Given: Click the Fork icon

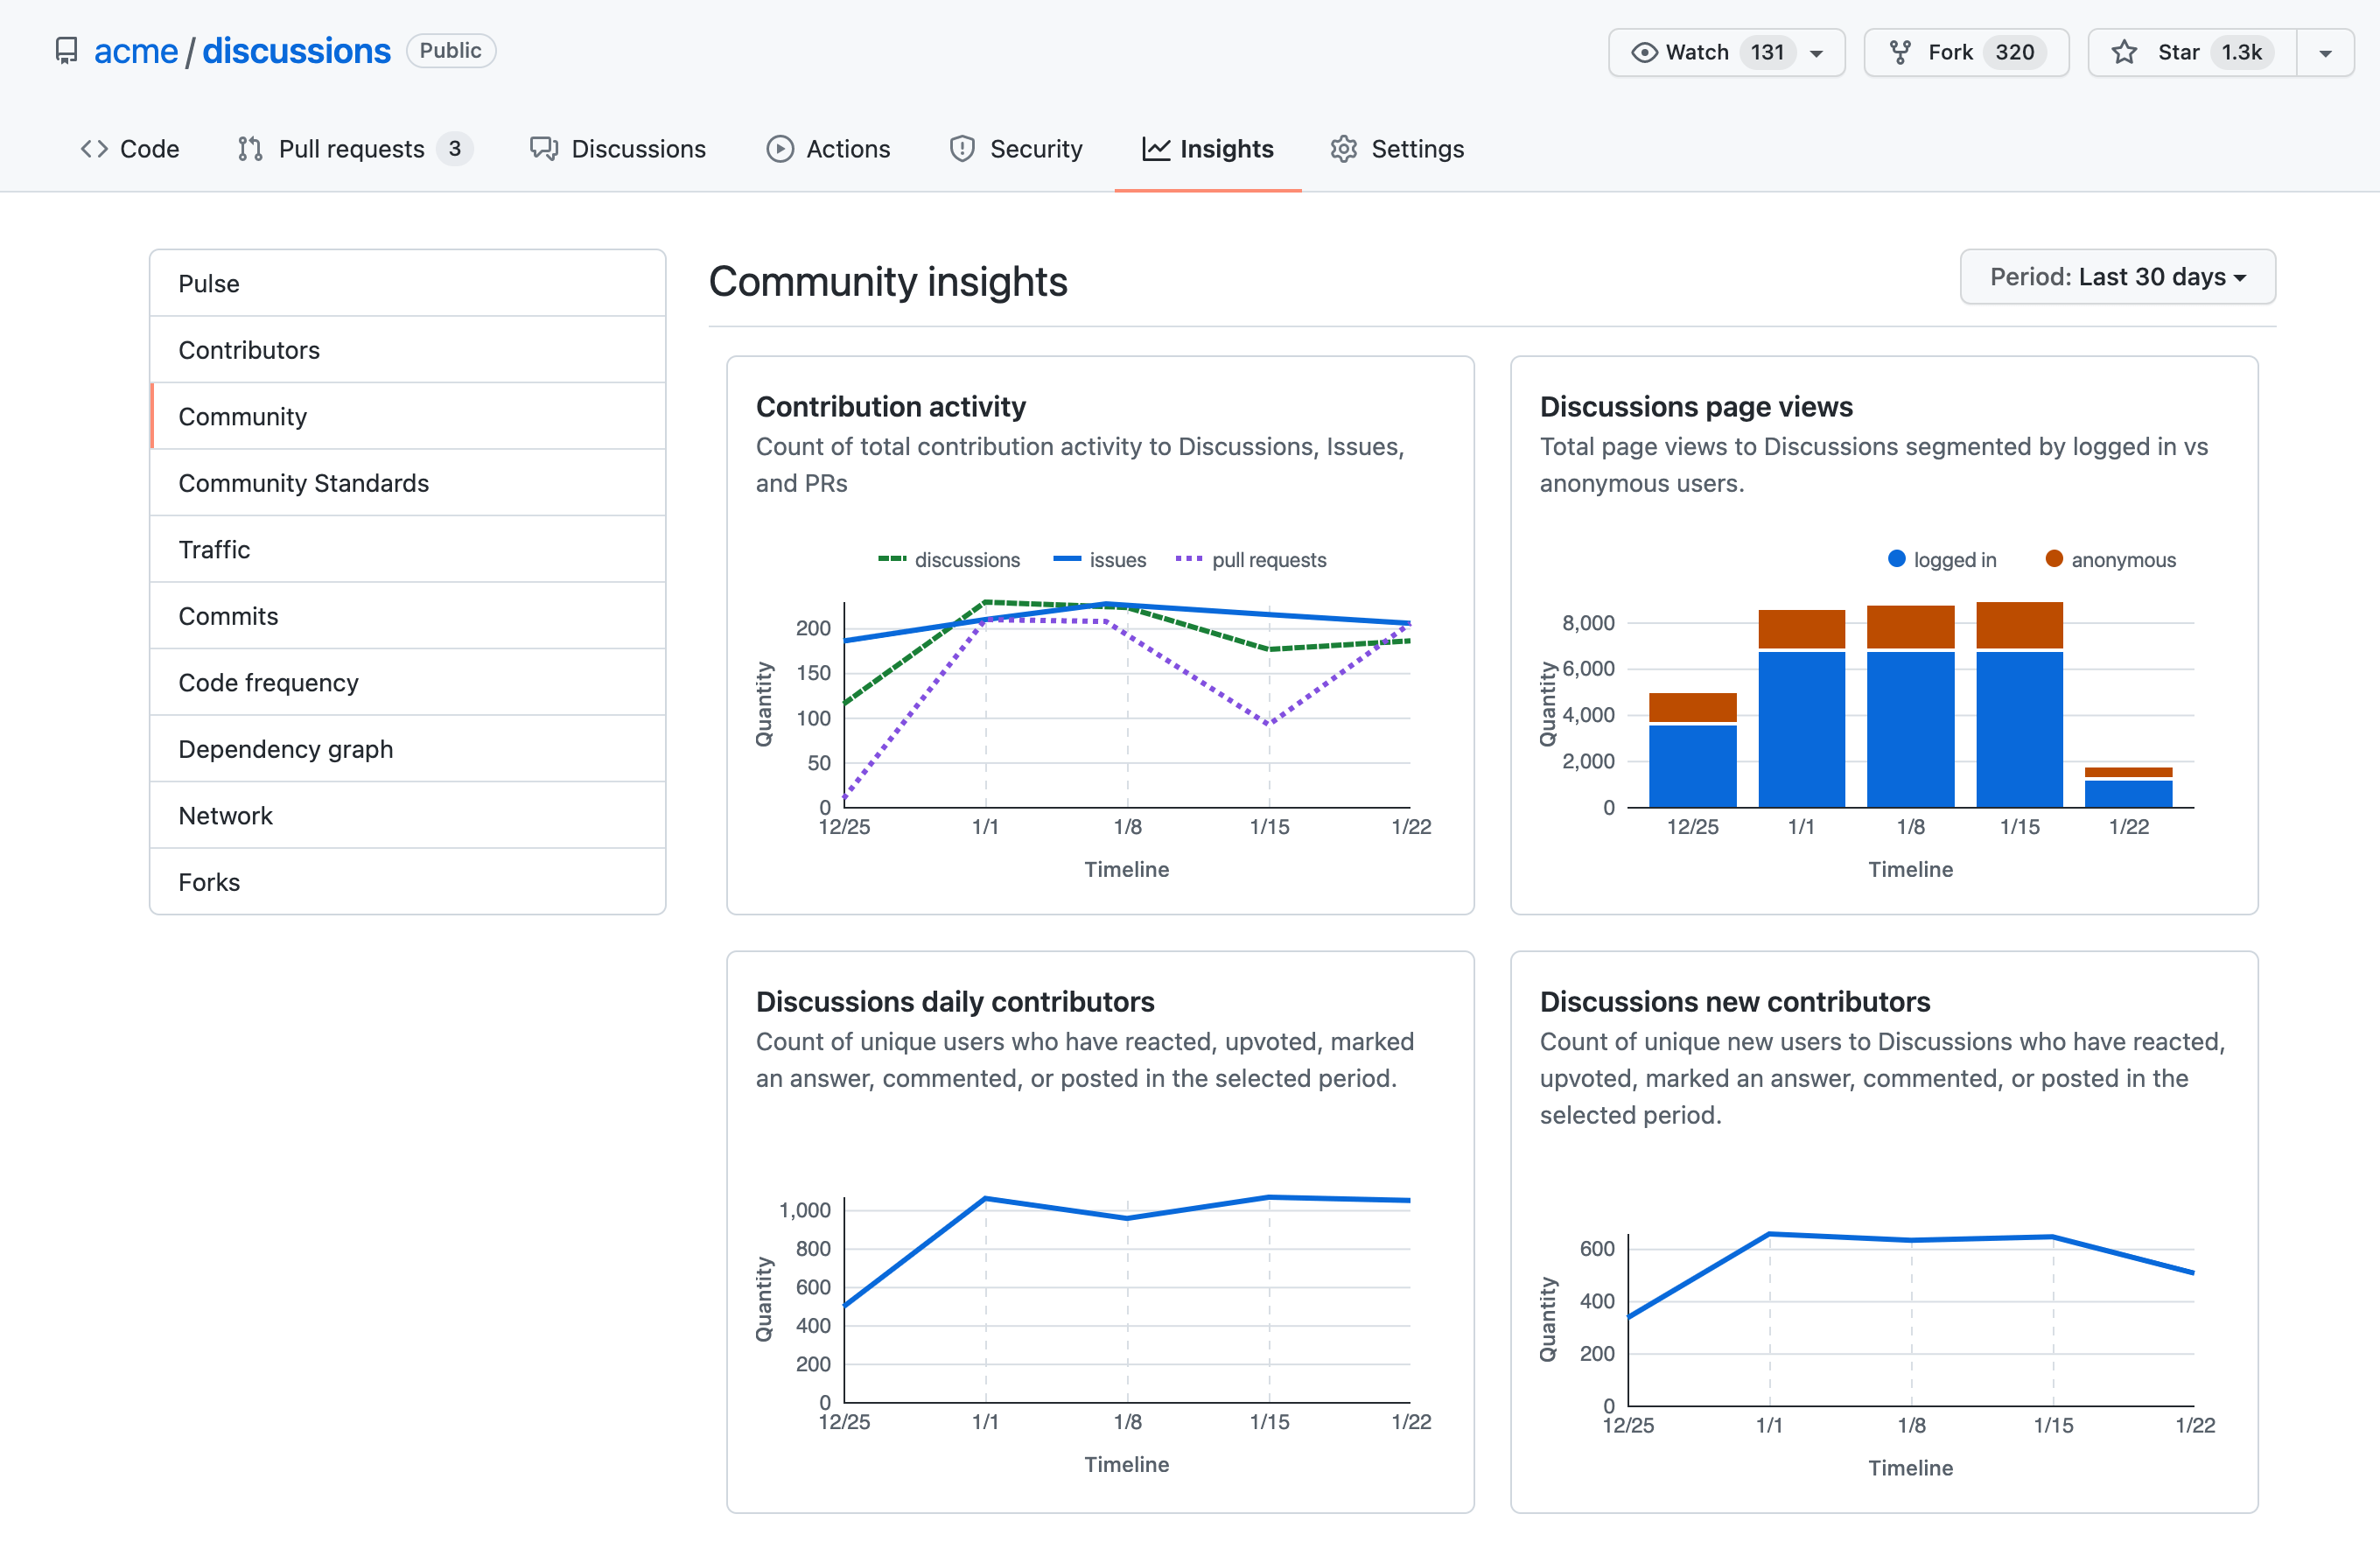Looking at the screenshot, I should point(1900,52).
